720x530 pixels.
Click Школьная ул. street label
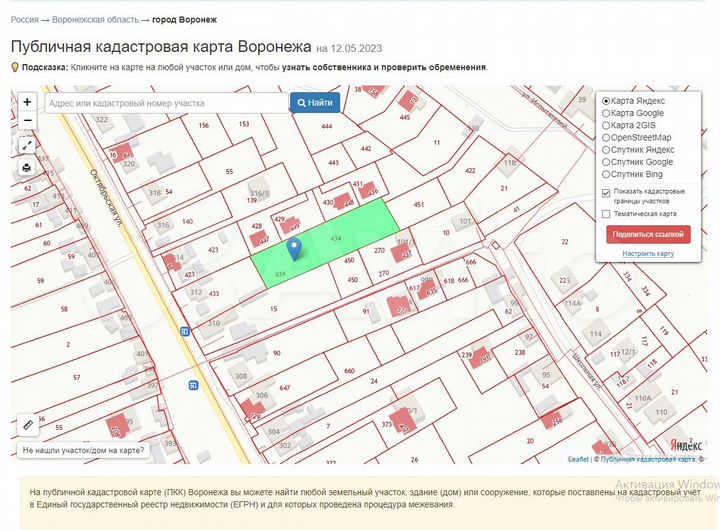coord(587,371)
